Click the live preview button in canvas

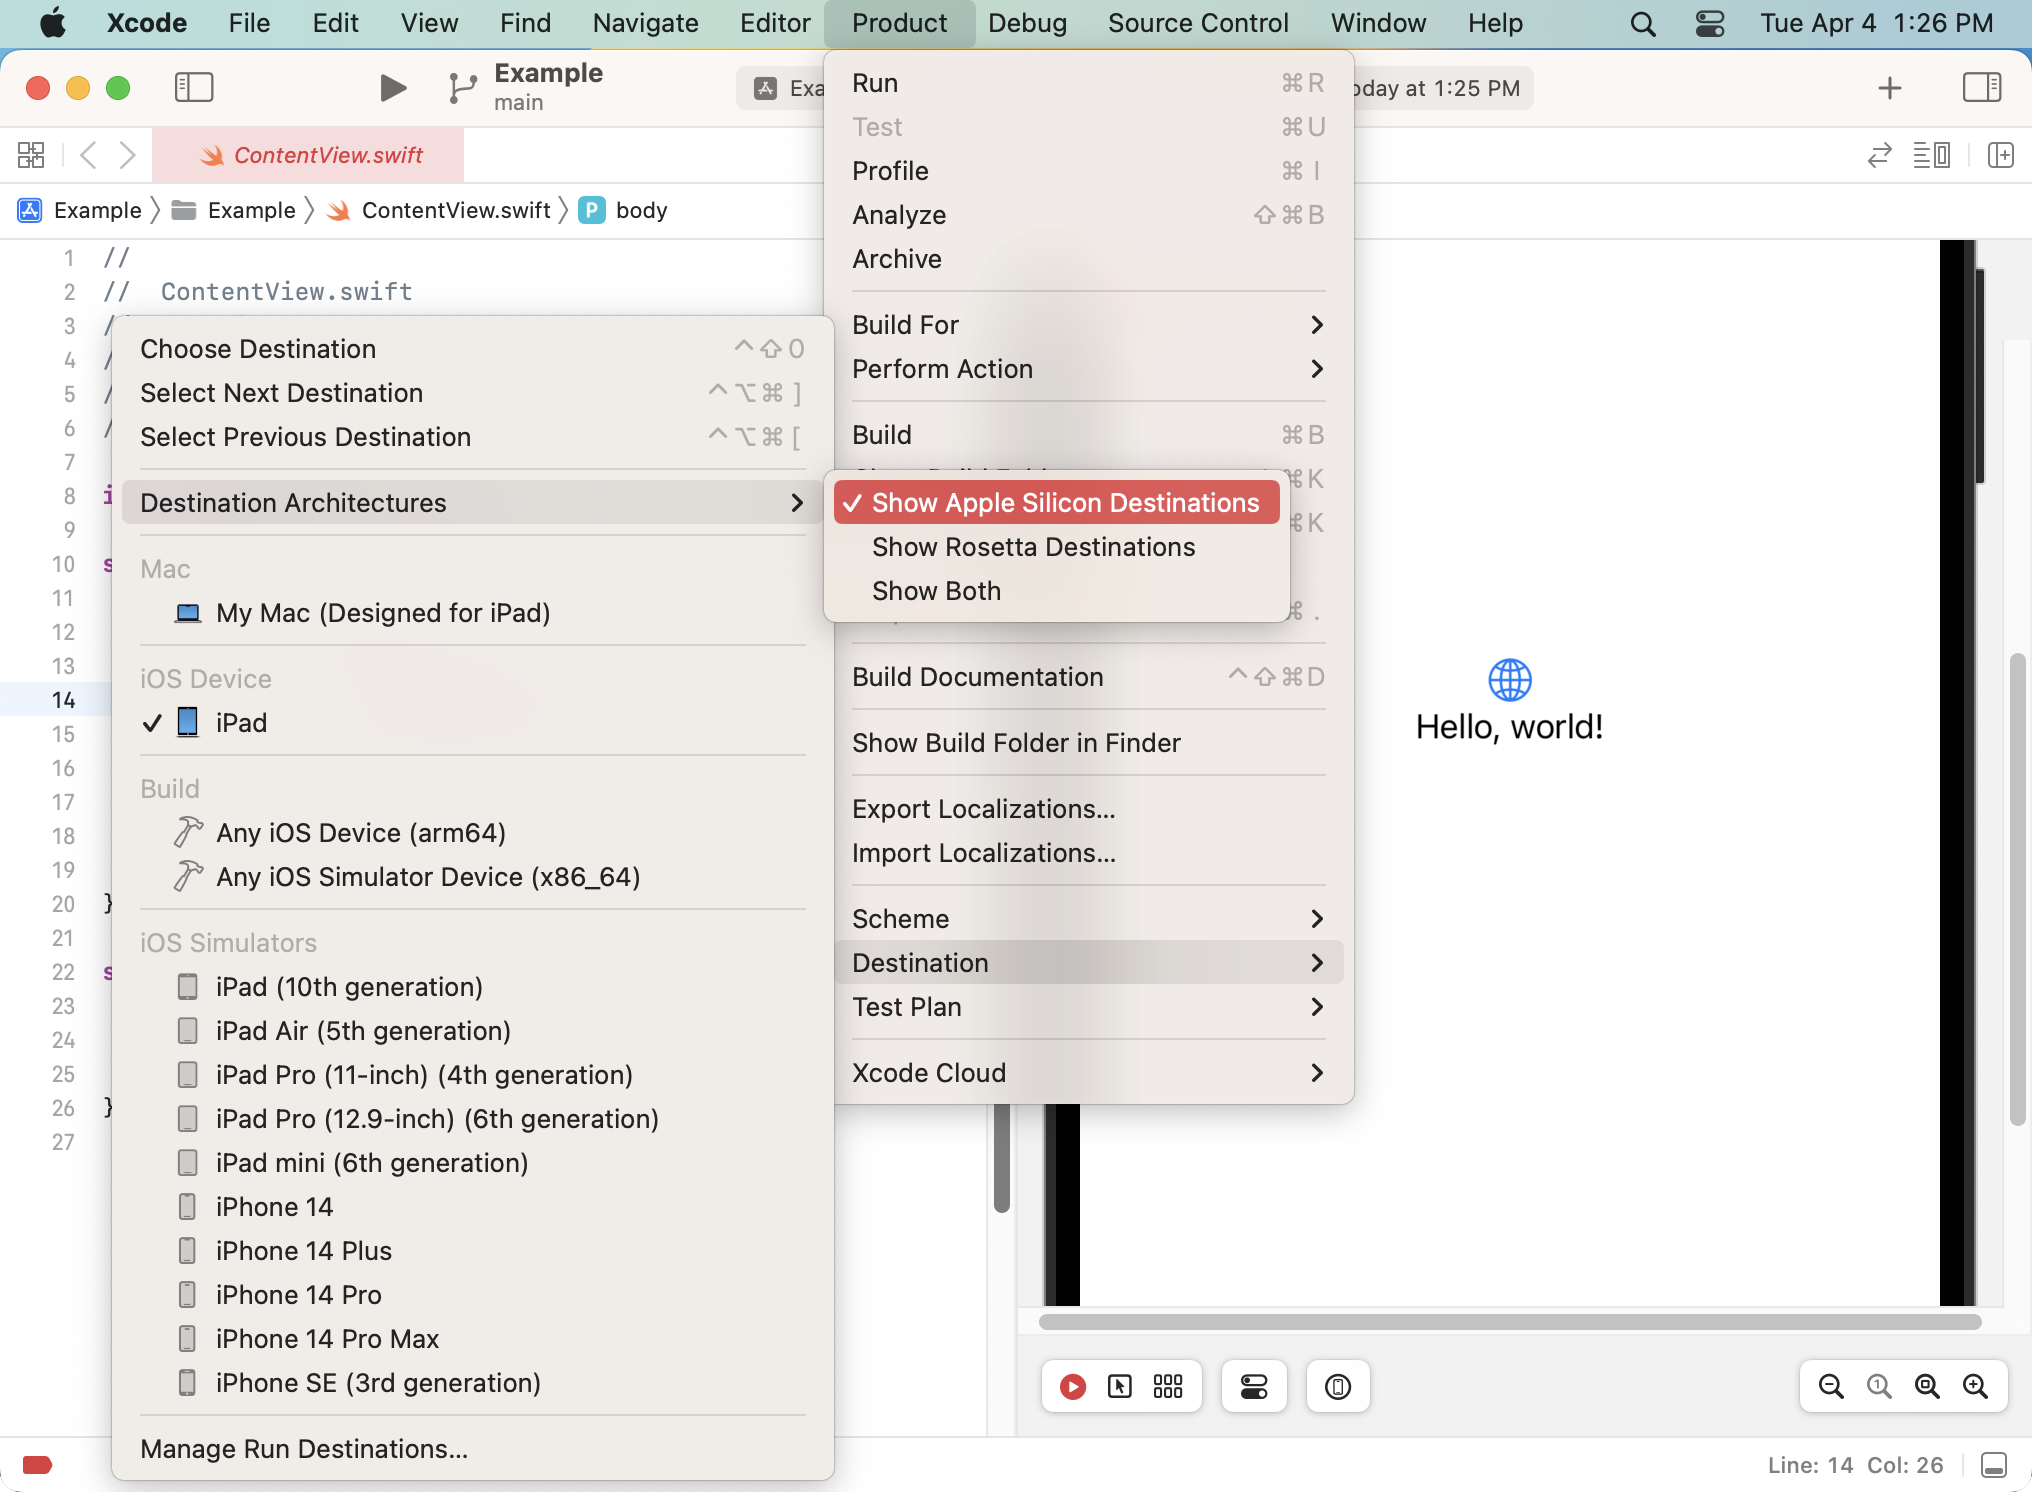[1072, 1386]
